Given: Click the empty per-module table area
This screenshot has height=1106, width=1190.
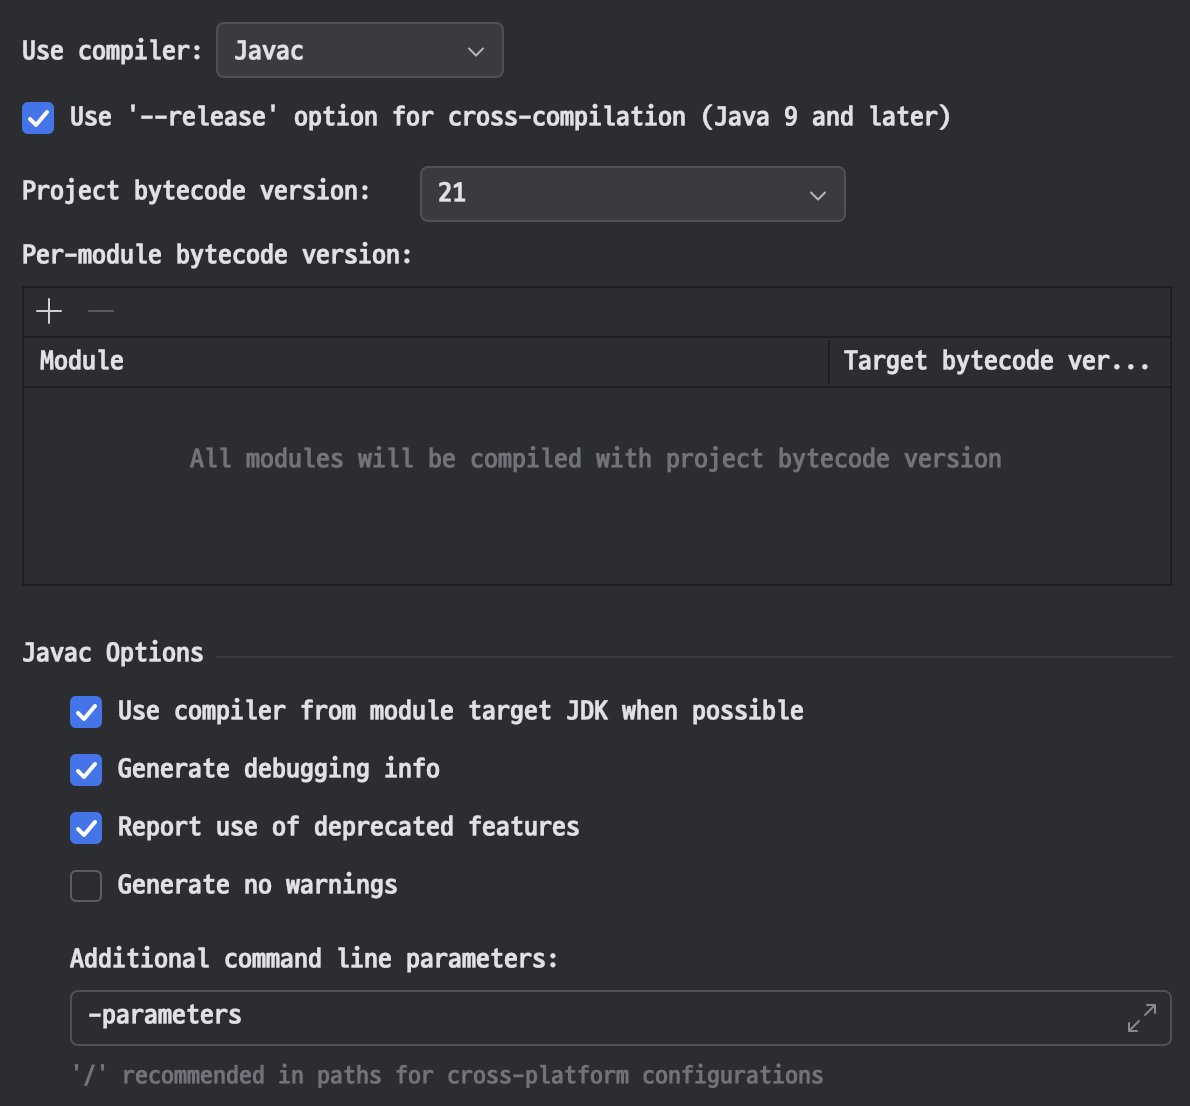Looking at the screenshot, I should [x=596, y=520].
